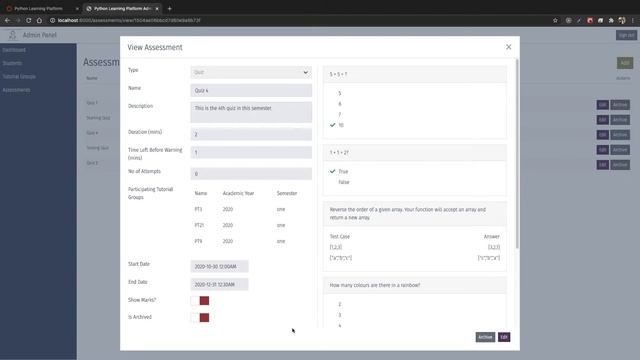The height and width of the screenshot is (360, 640).
Task: Click Archive button in the Quiz 1 row
Action: (620, 105)
